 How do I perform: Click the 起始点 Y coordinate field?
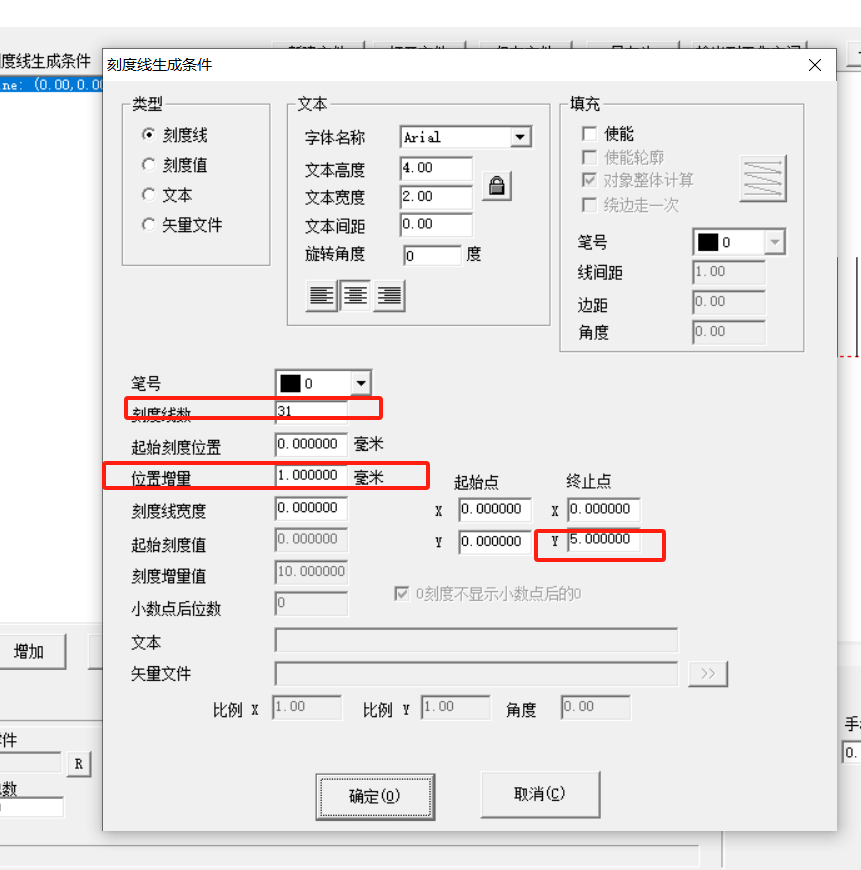pyautogui.click(x=495, y=542)
